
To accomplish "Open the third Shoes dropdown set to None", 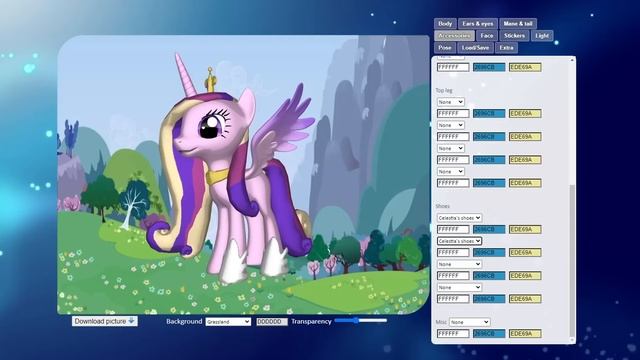I will pos(459,264).
